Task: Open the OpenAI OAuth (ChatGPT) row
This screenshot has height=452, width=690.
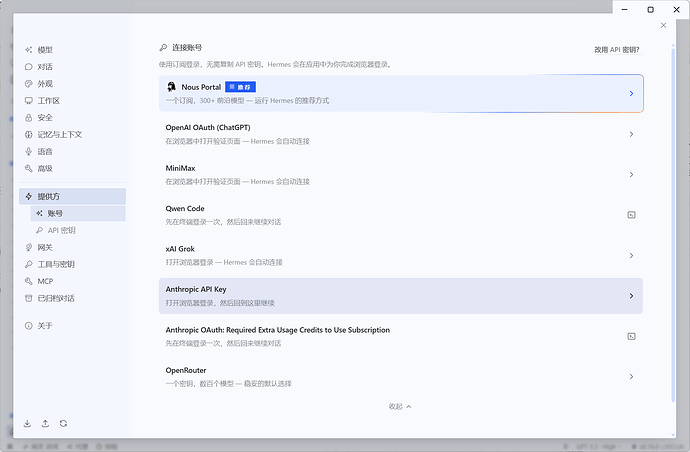Action: pyautogui.click(x=401, y=134)
